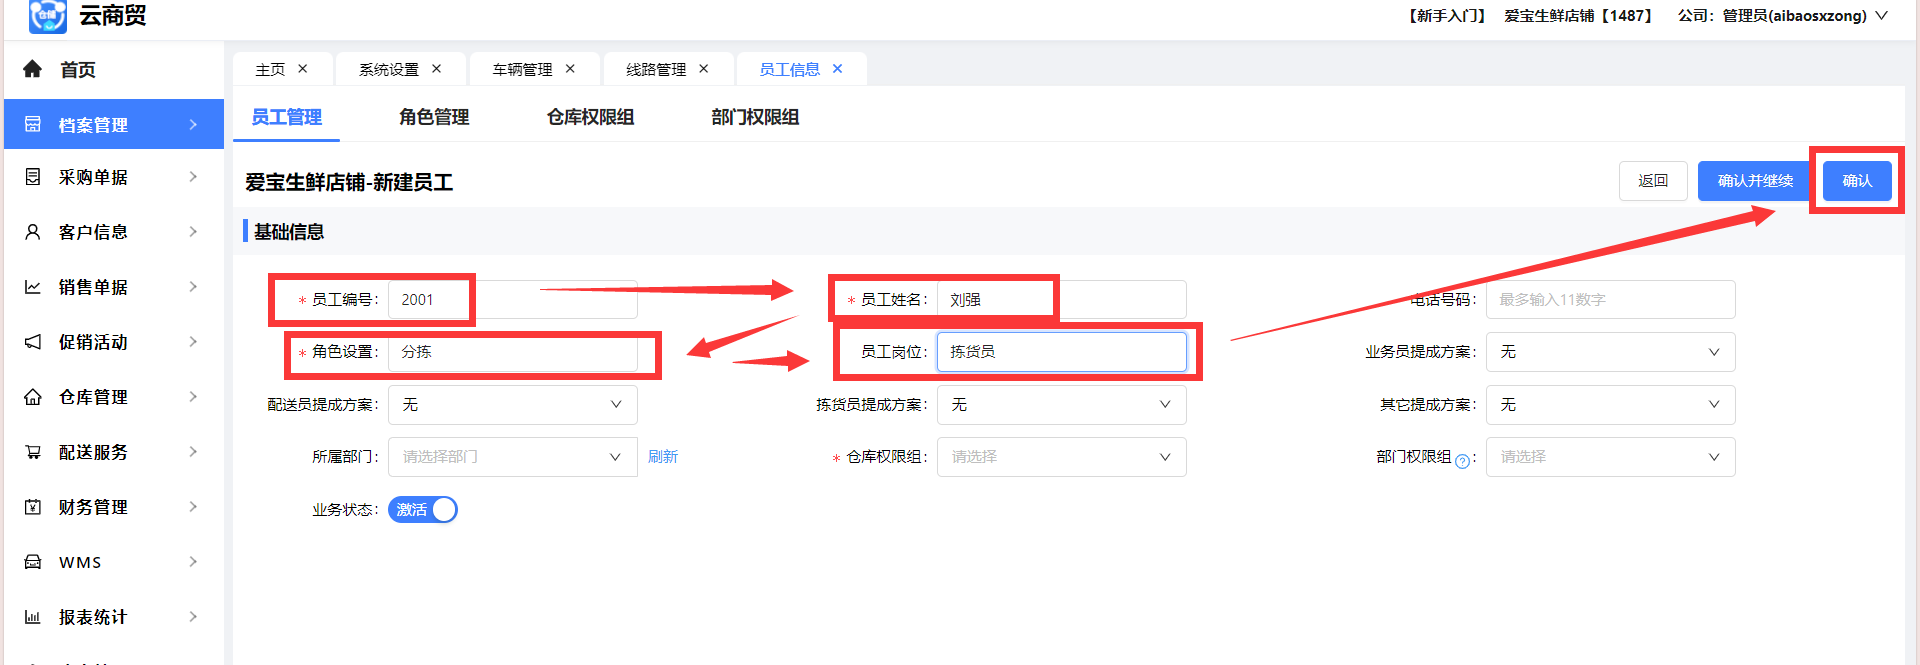Click the 促销活动 megaphone icon
Screen dimensions: 1920x665
(x=33, y=342)
